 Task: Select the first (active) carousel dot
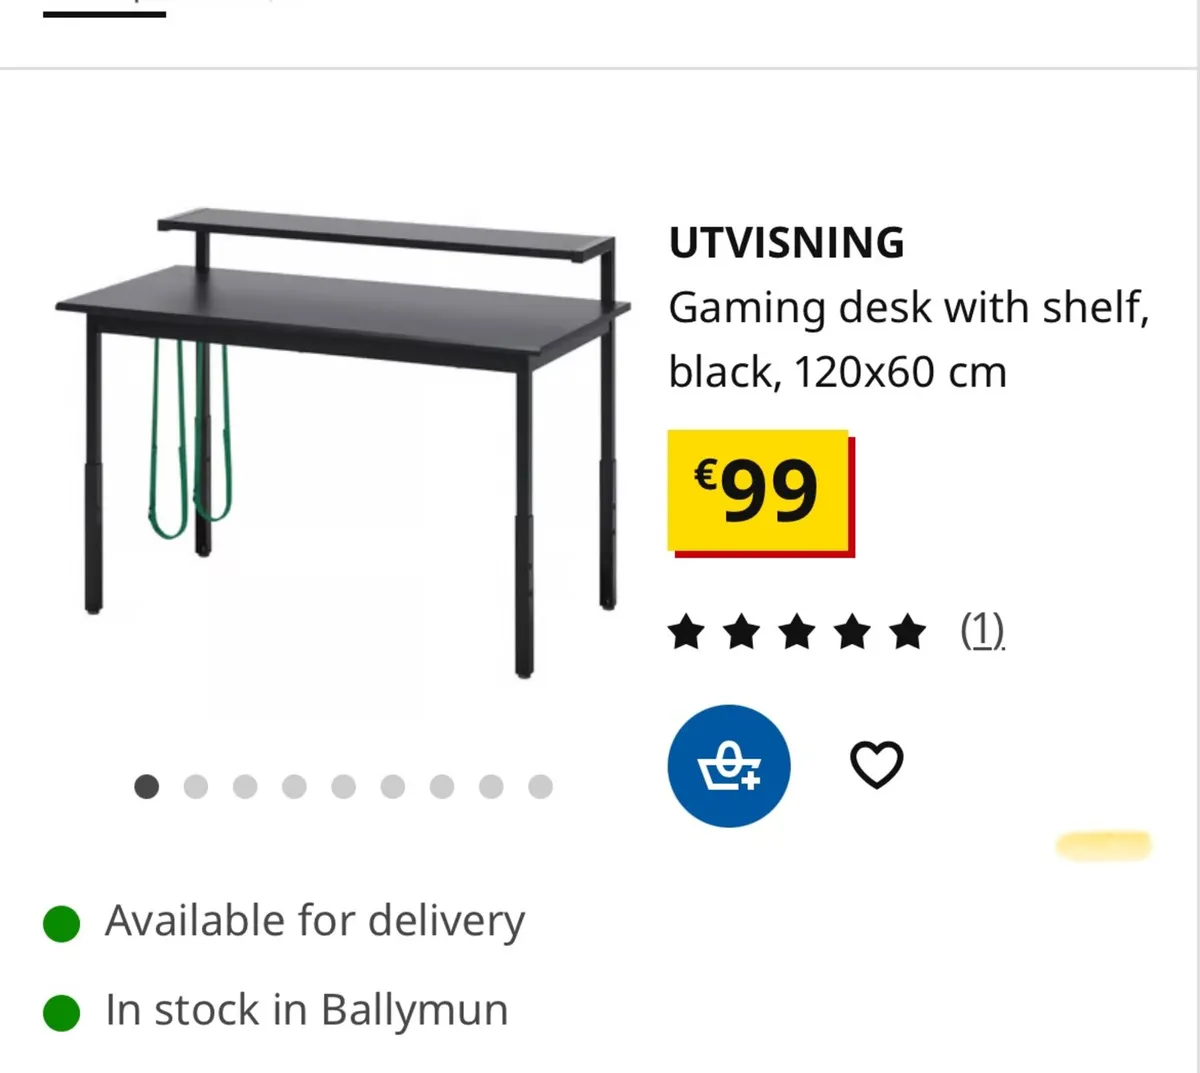(x=147, y=787)
